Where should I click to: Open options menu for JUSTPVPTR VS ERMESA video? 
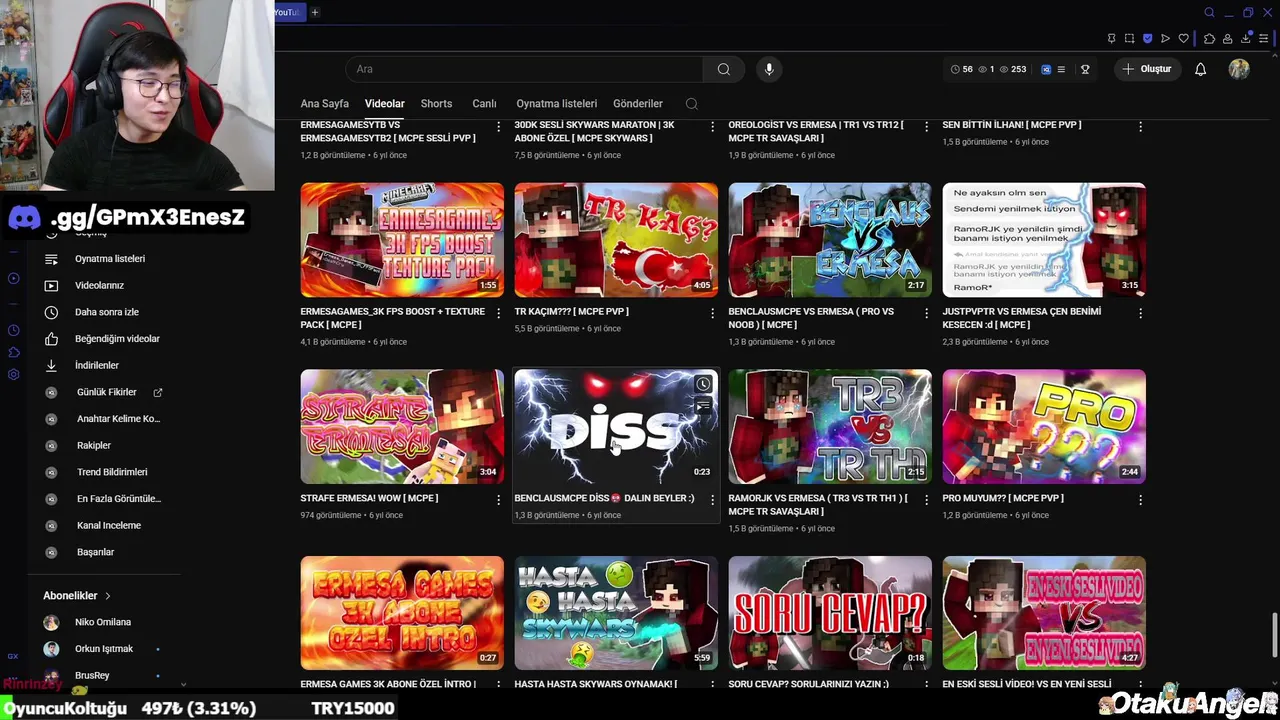point(1140,313)
